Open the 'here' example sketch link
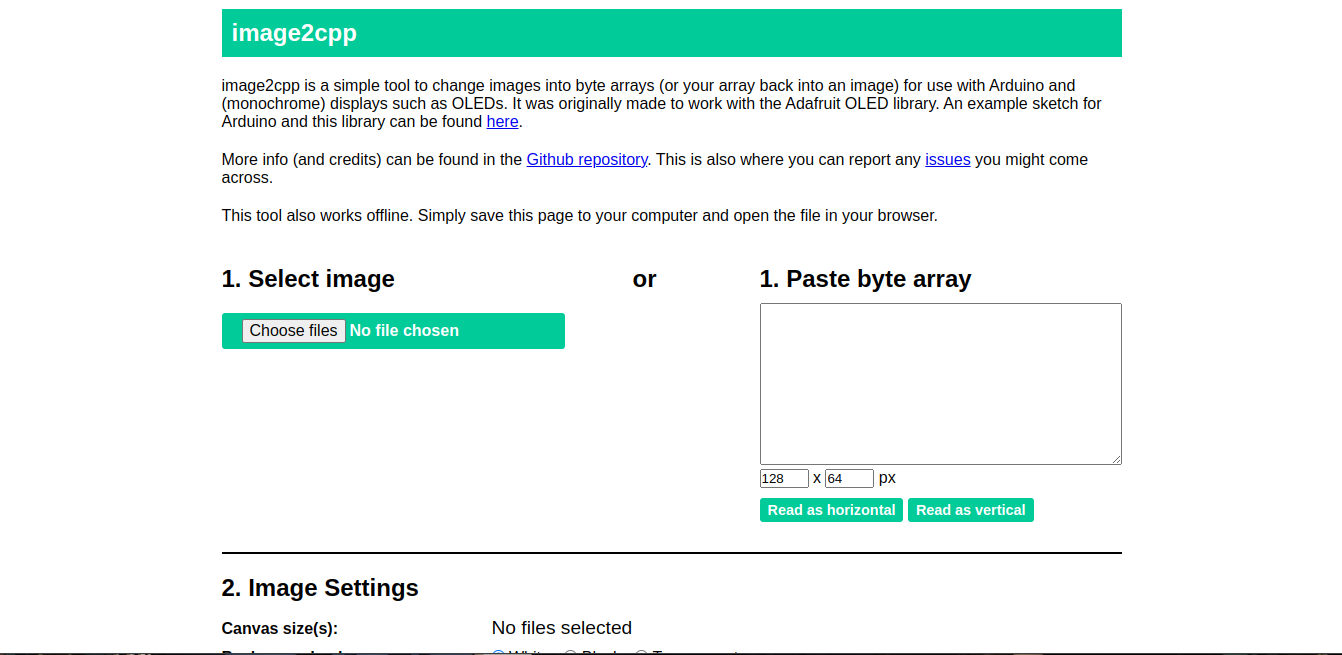 (502, 121)
